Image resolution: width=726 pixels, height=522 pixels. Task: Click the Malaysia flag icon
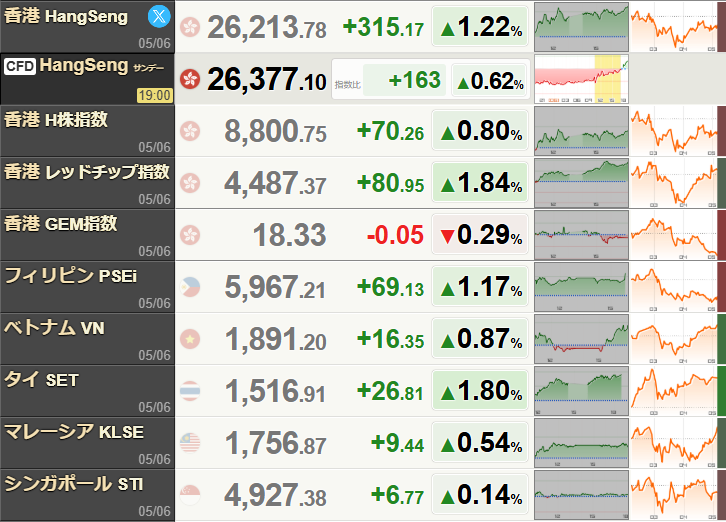click(190, 443)
